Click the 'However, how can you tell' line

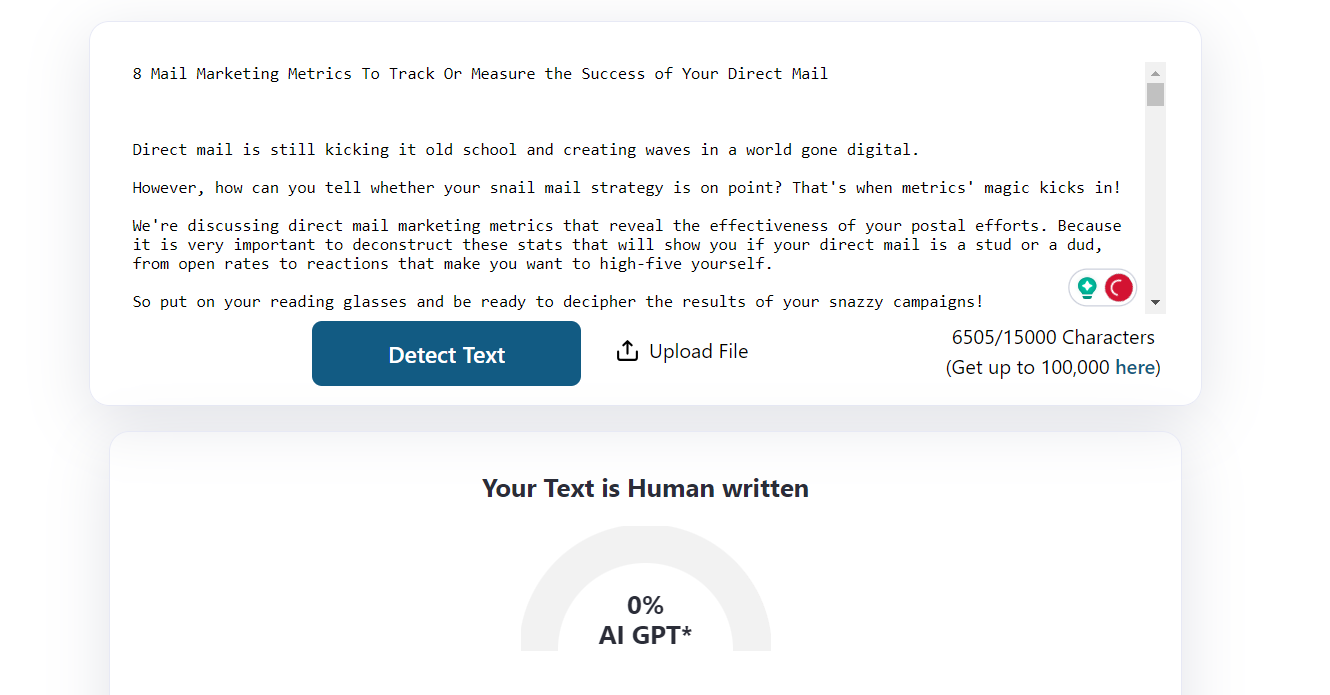click(x=626, y=187)
